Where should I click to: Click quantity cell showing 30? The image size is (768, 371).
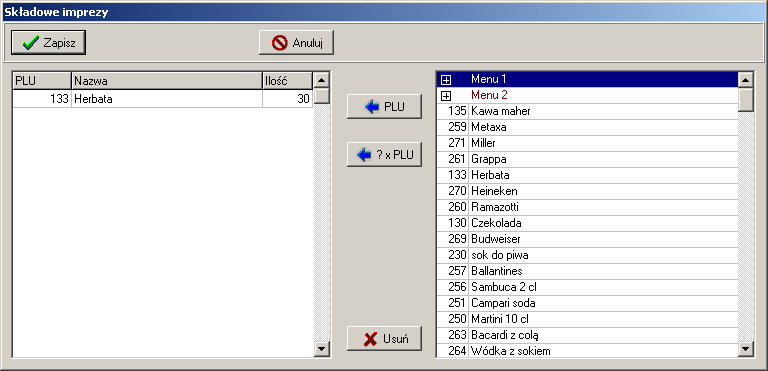(x=288, y=99)
